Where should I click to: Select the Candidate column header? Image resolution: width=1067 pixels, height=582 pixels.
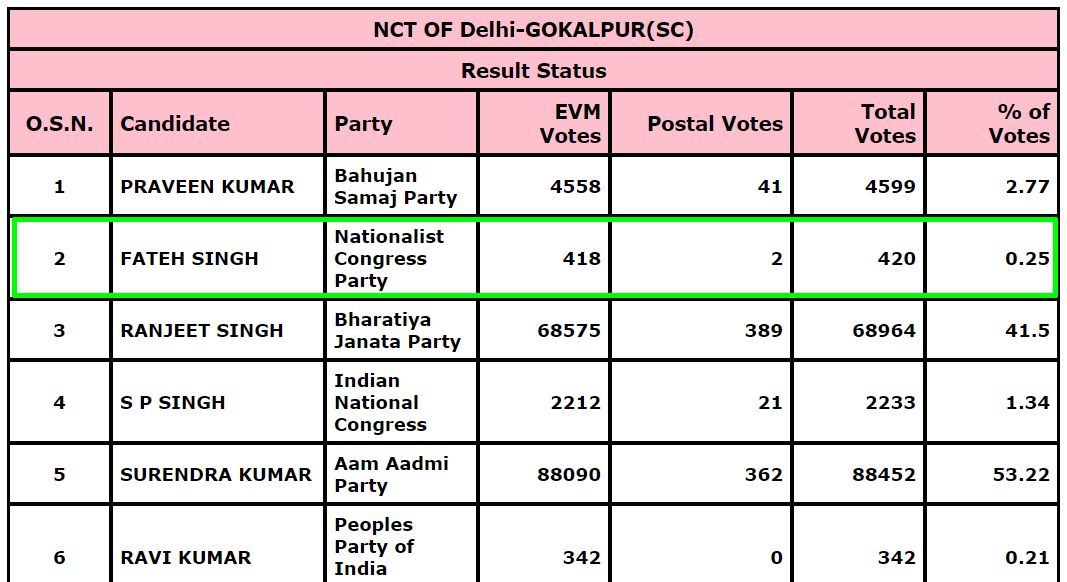[175, 124]
